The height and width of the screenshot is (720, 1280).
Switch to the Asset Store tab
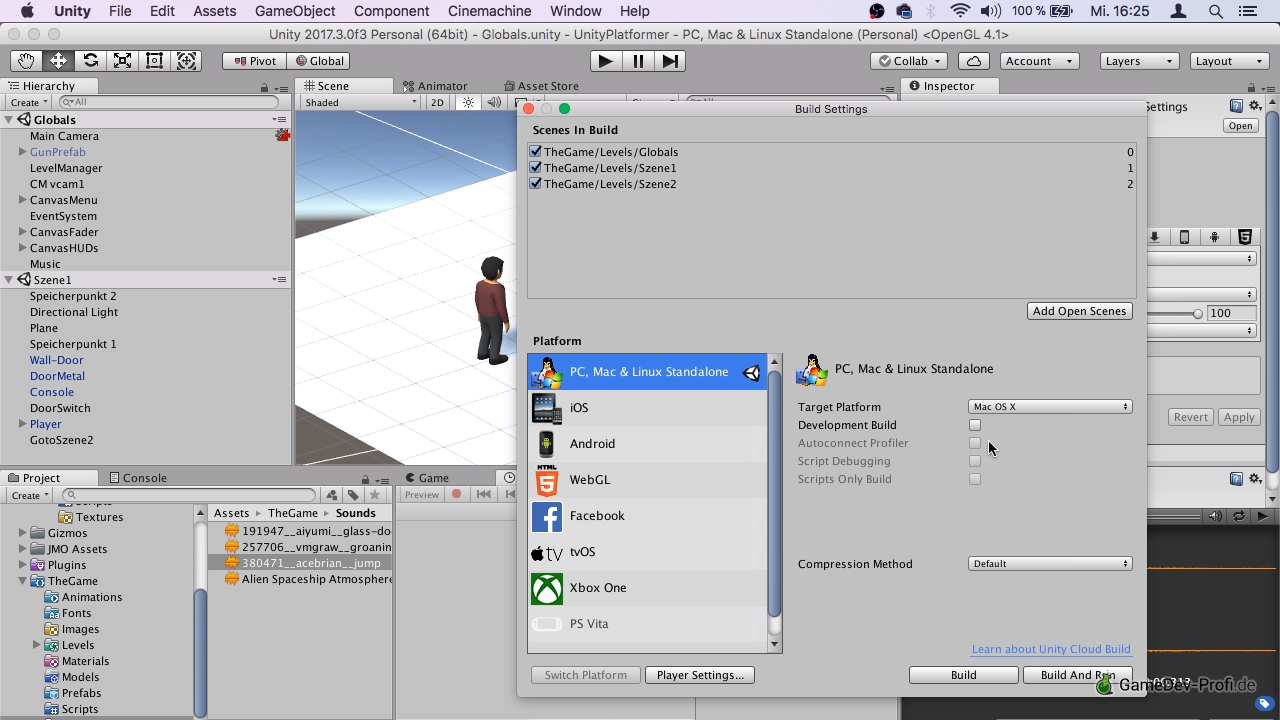(541, 86)
